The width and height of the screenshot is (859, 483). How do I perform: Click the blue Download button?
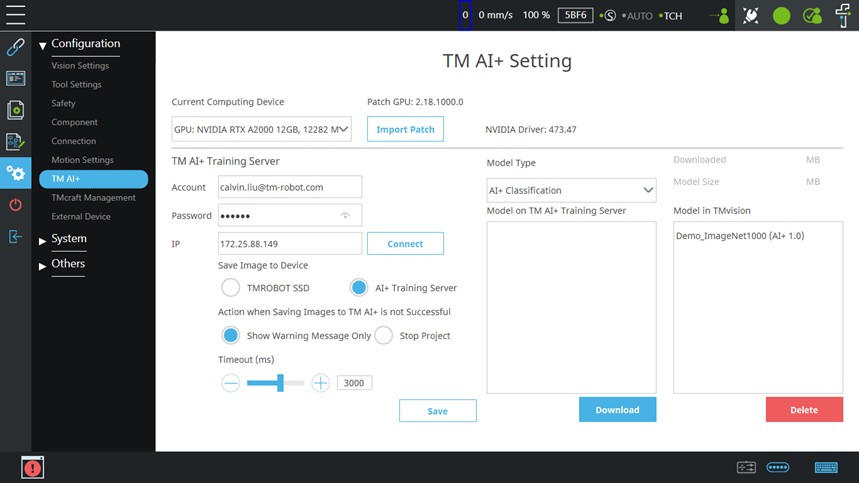point(617,410)
